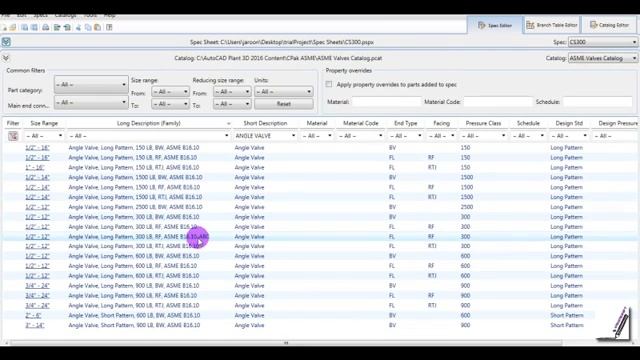Image resolution: width=640 pixels, height=360 pixels.
Task: Open the Long Description filter dropdown
Action: pyautogui.click(x=149, y=136)
